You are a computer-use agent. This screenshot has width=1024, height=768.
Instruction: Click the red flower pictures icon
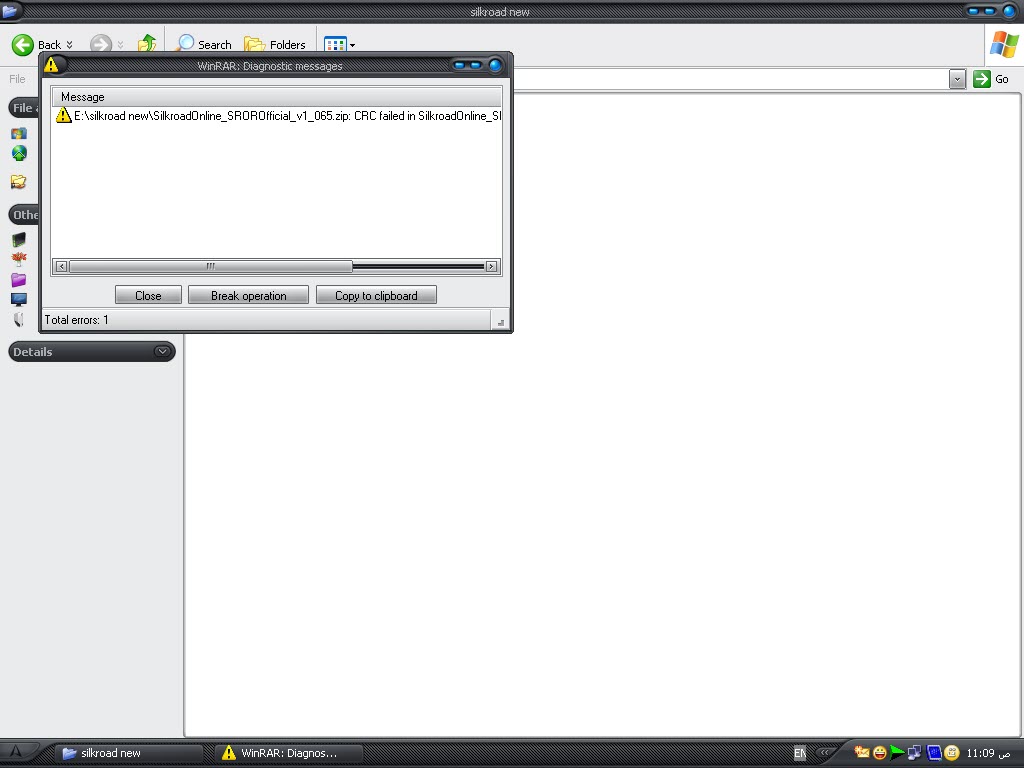19,259
